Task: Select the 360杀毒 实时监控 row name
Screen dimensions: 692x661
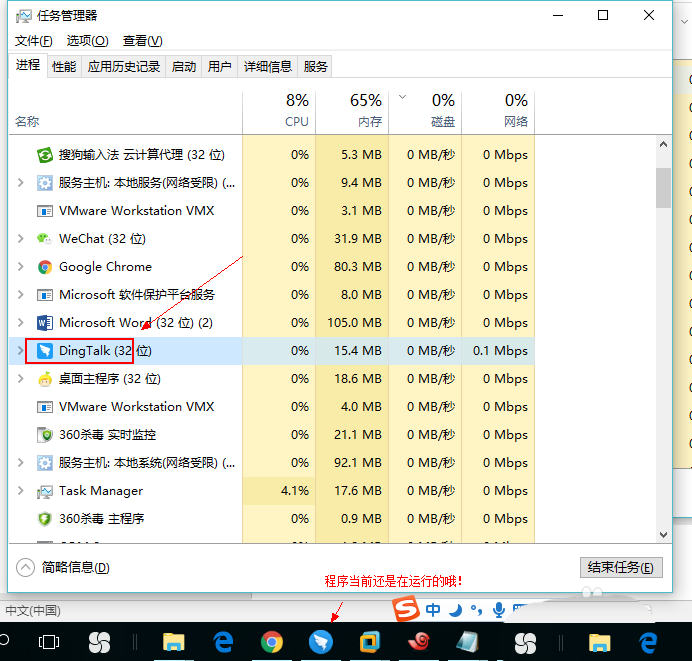Action: pyautogui.click(x=108, y=435)
